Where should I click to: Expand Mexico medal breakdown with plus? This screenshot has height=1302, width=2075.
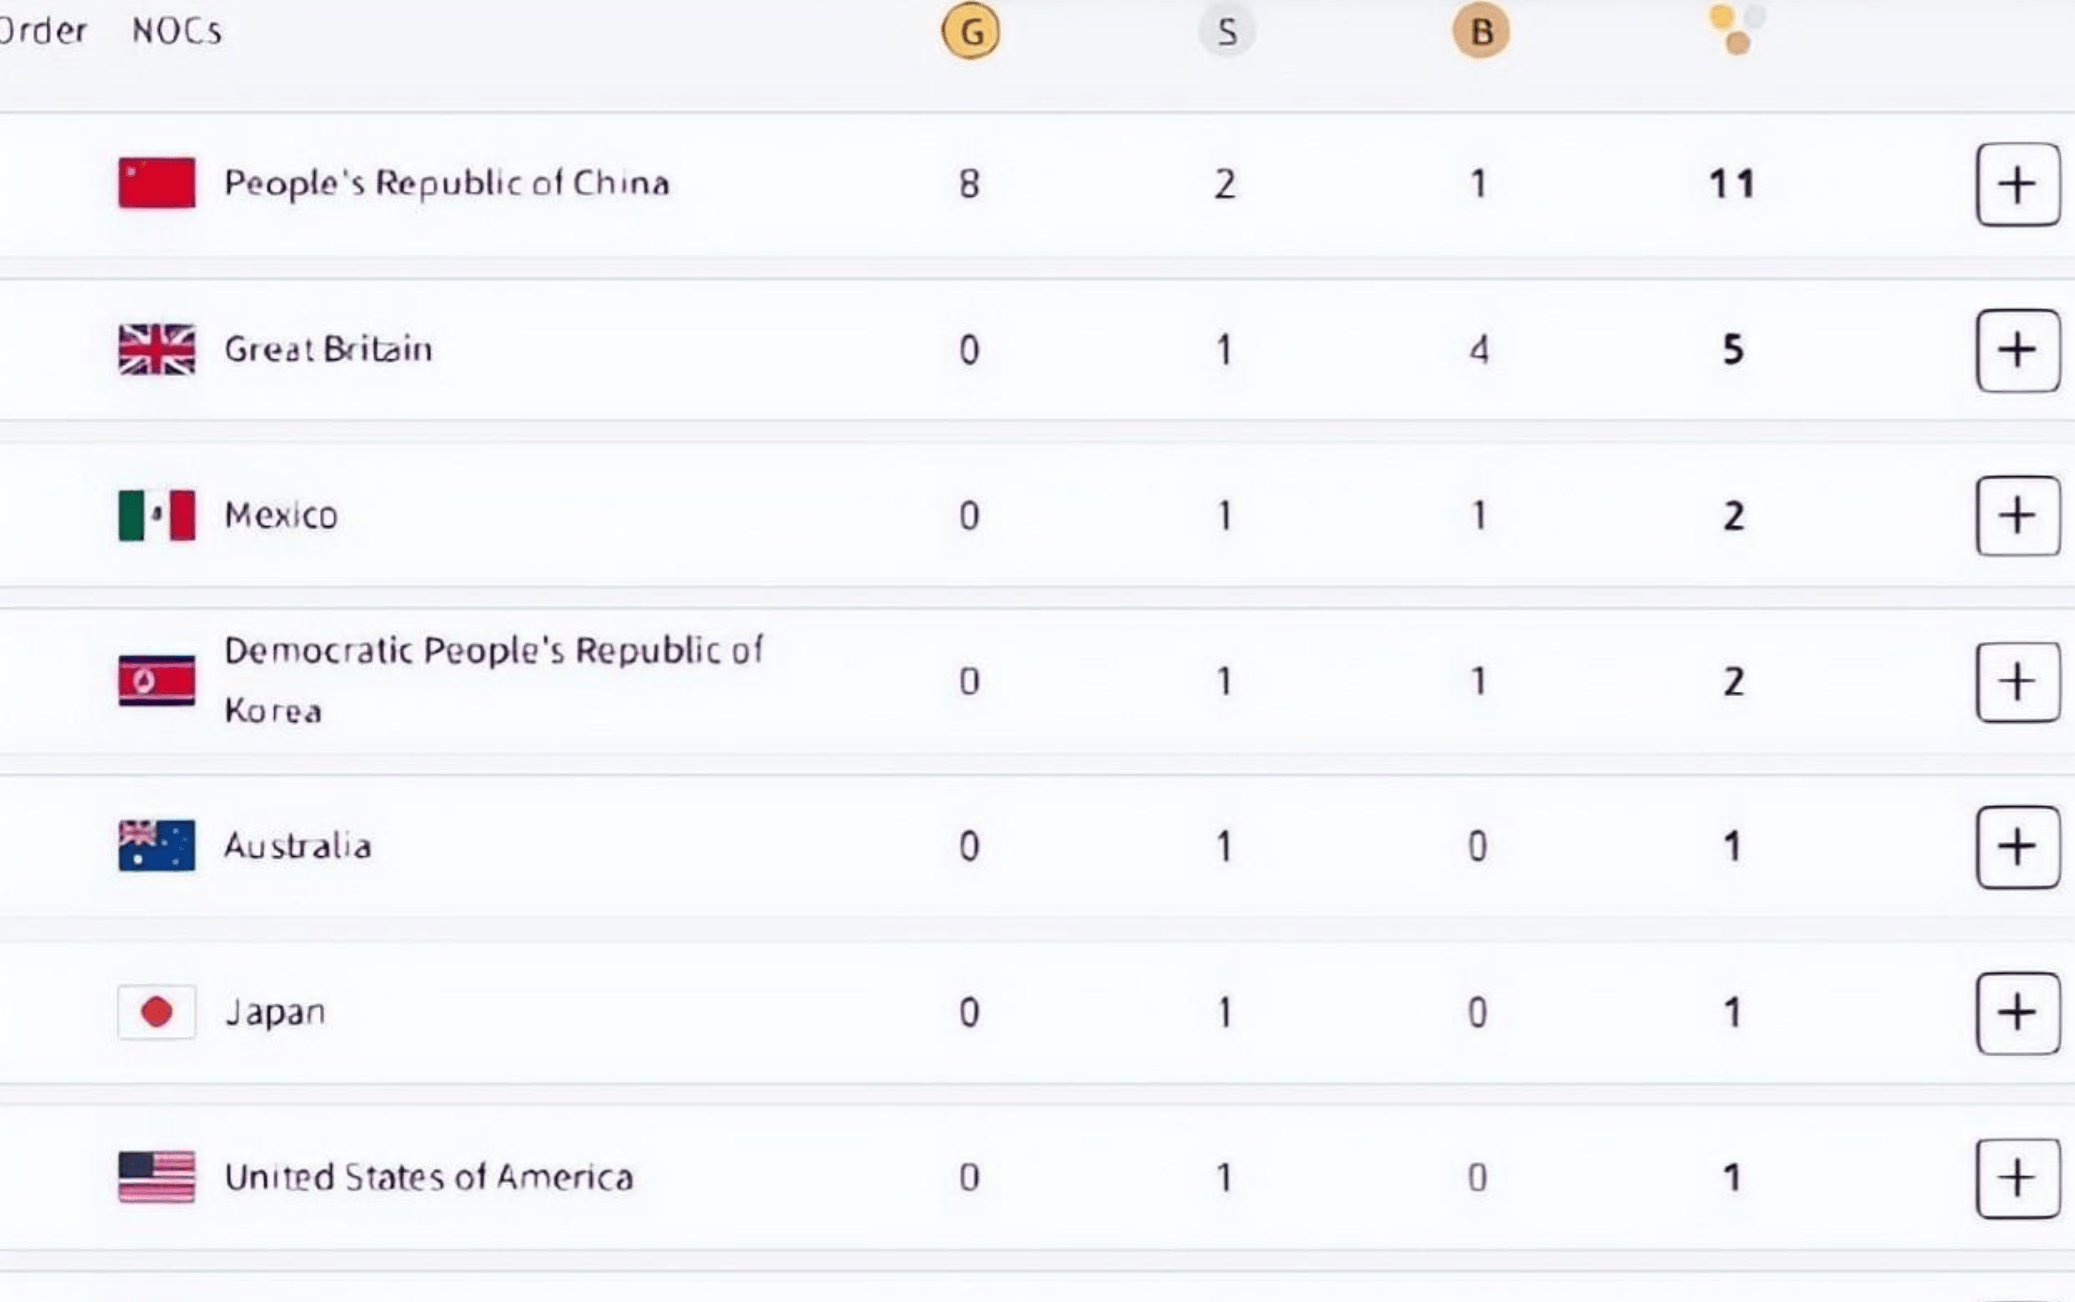tap(2017, 516)
